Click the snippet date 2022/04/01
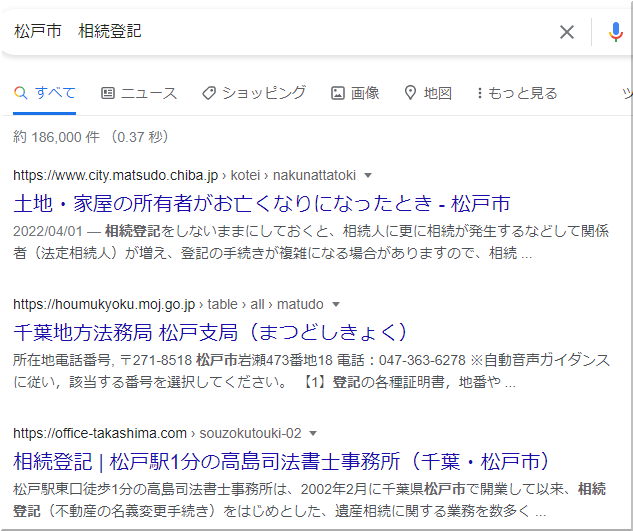The height and width of the screenshot is (531, 633). coord(48,231)
